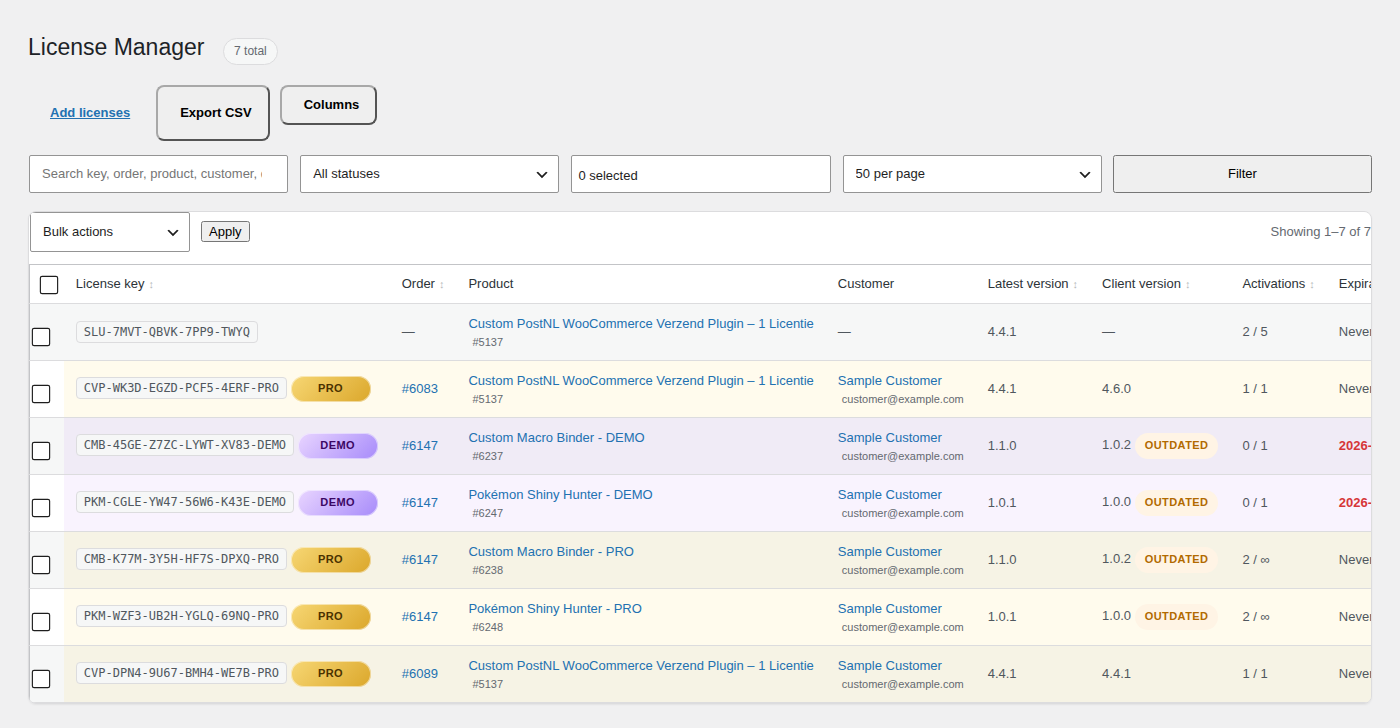Sort by Latest version column arrows
The image size is (1400, 728).
pos(1075,285)
